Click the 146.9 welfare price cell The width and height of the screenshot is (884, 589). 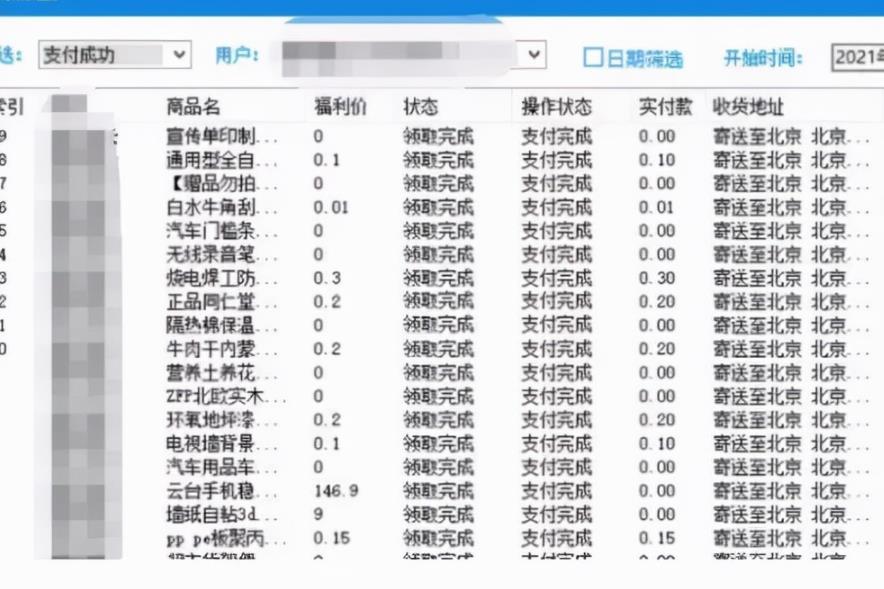pos(336,491)
